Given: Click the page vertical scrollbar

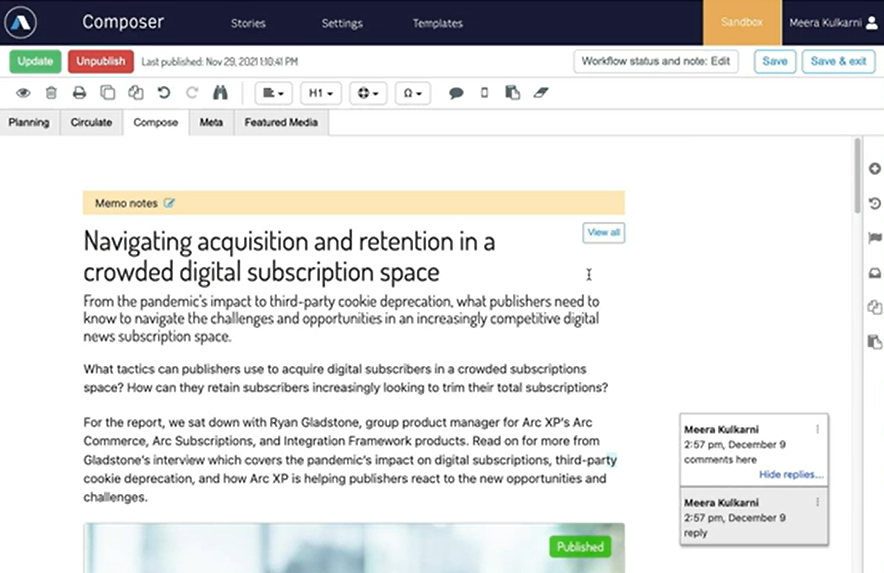Looking at the screenshot, I should point(858,175).
